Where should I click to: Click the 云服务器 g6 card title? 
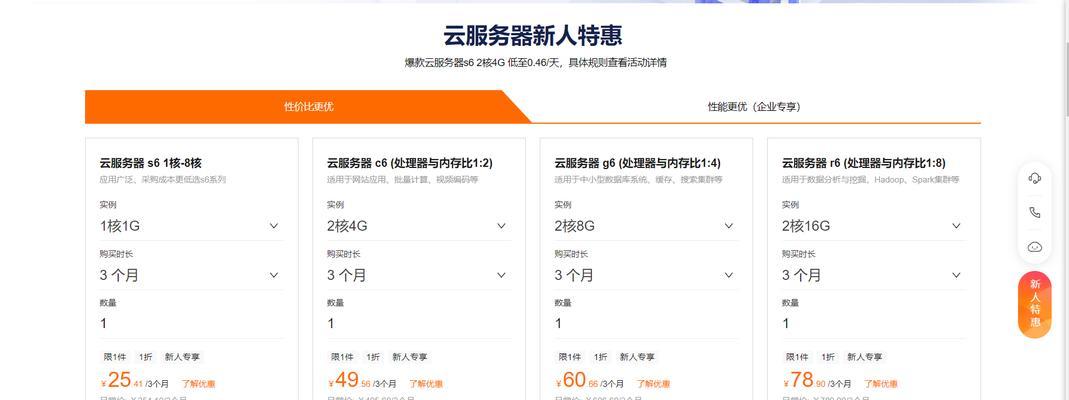[637, 164]
